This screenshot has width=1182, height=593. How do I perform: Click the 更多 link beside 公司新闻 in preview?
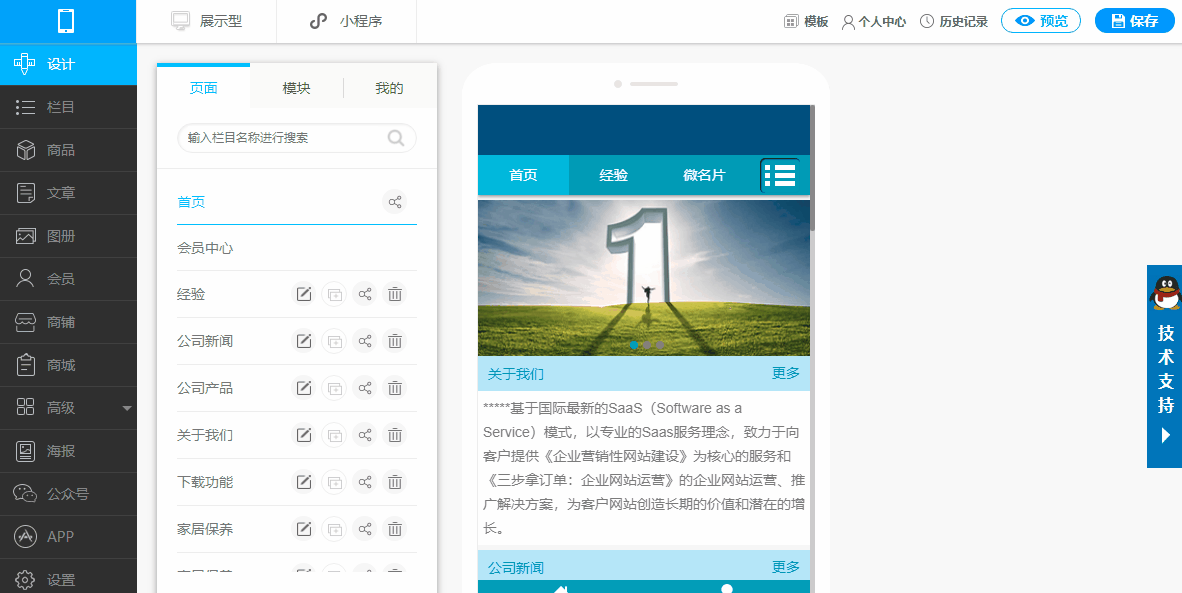pyautogui.click(x=785, y=567)
